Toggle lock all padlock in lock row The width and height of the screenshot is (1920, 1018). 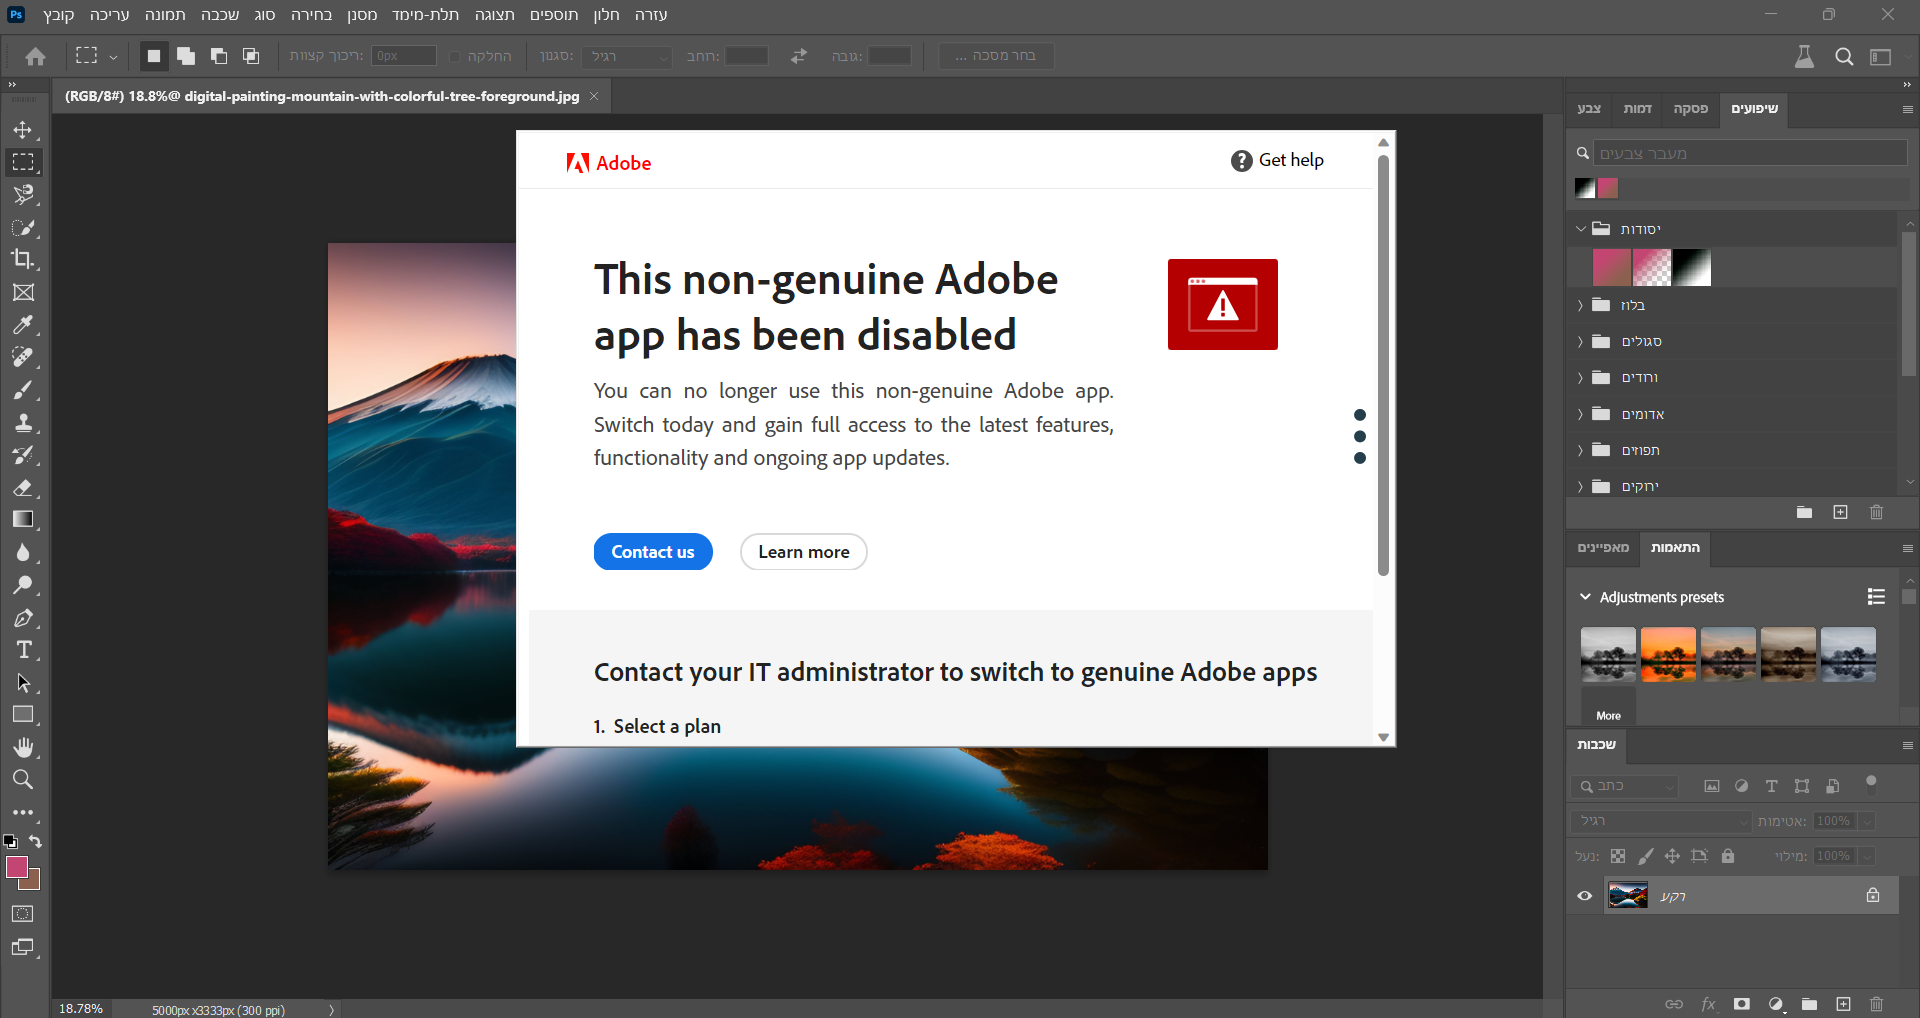tap(1728, 856)
